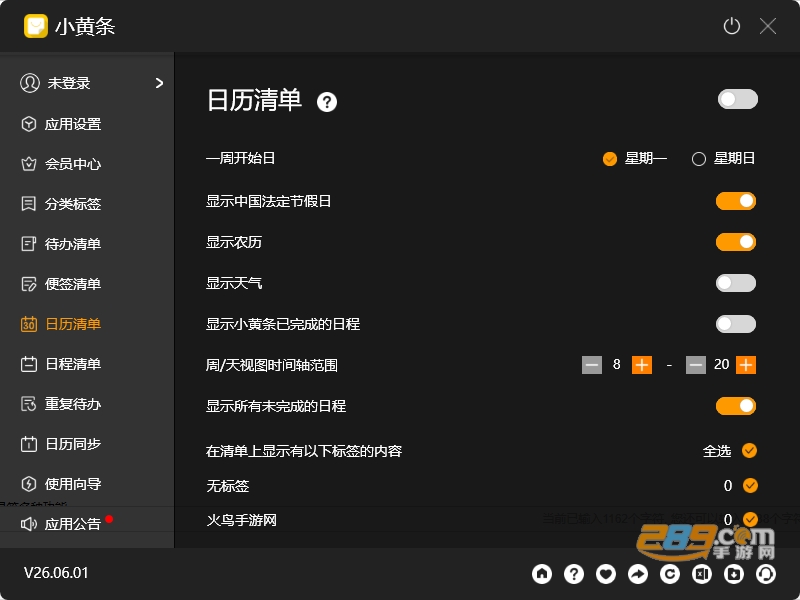Click the version text V26.06.01
800x600 pixels.
point(56,573)
